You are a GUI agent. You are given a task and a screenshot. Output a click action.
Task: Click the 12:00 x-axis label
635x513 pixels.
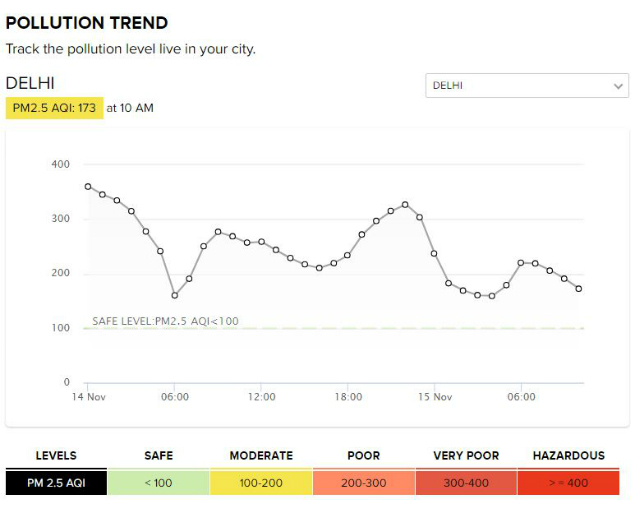point(262,397)
